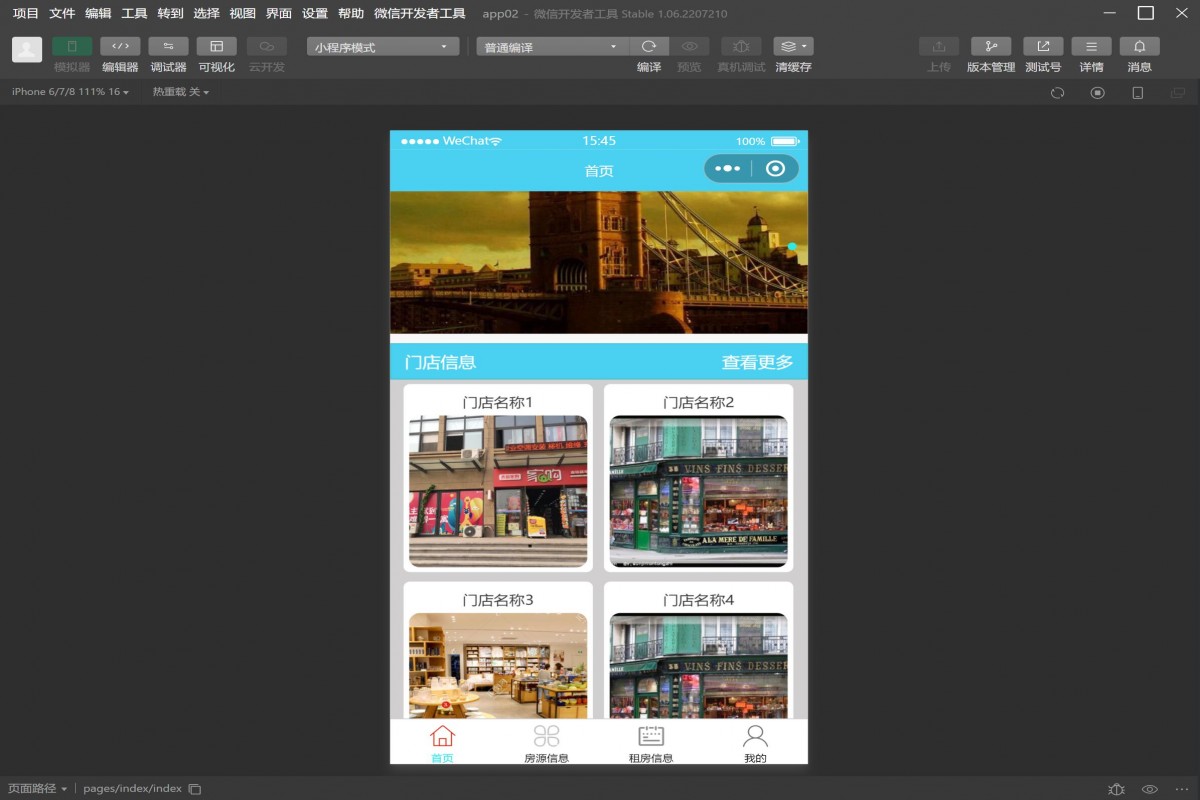Switch to the 房源信息 tab

[546, 743]
